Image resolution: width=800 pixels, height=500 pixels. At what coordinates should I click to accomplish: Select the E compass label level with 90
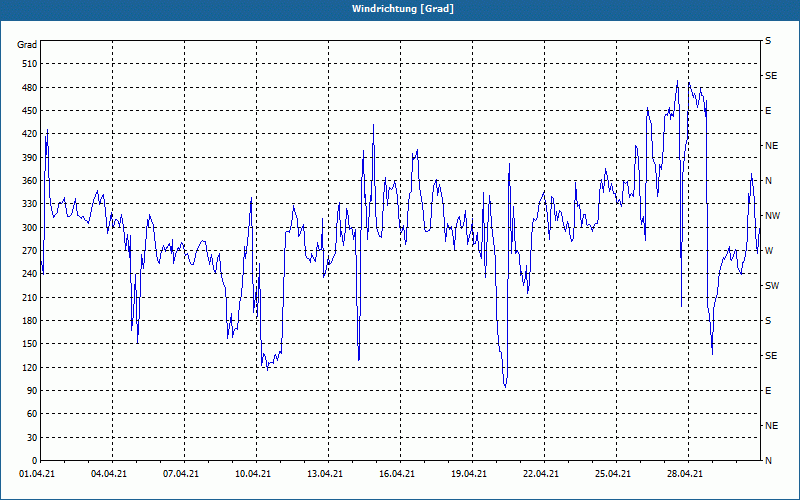[768, 391]
